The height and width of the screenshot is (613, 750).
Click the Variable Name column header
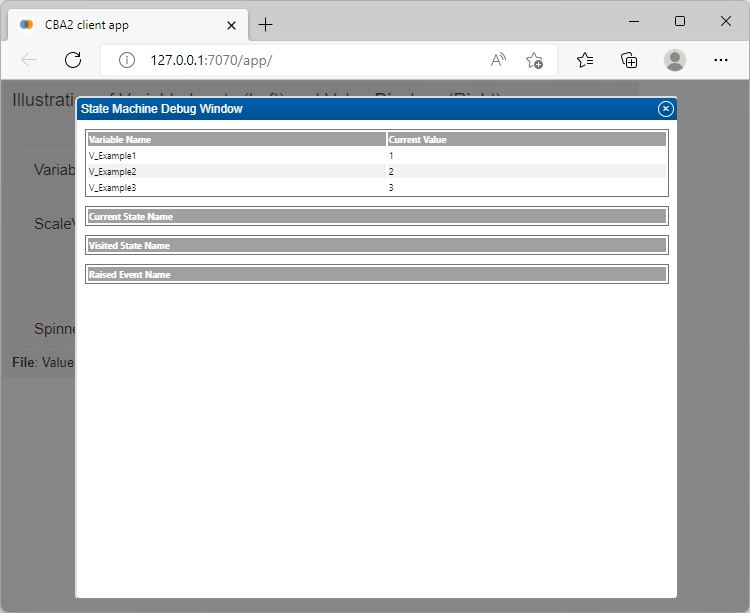point(236,139)
